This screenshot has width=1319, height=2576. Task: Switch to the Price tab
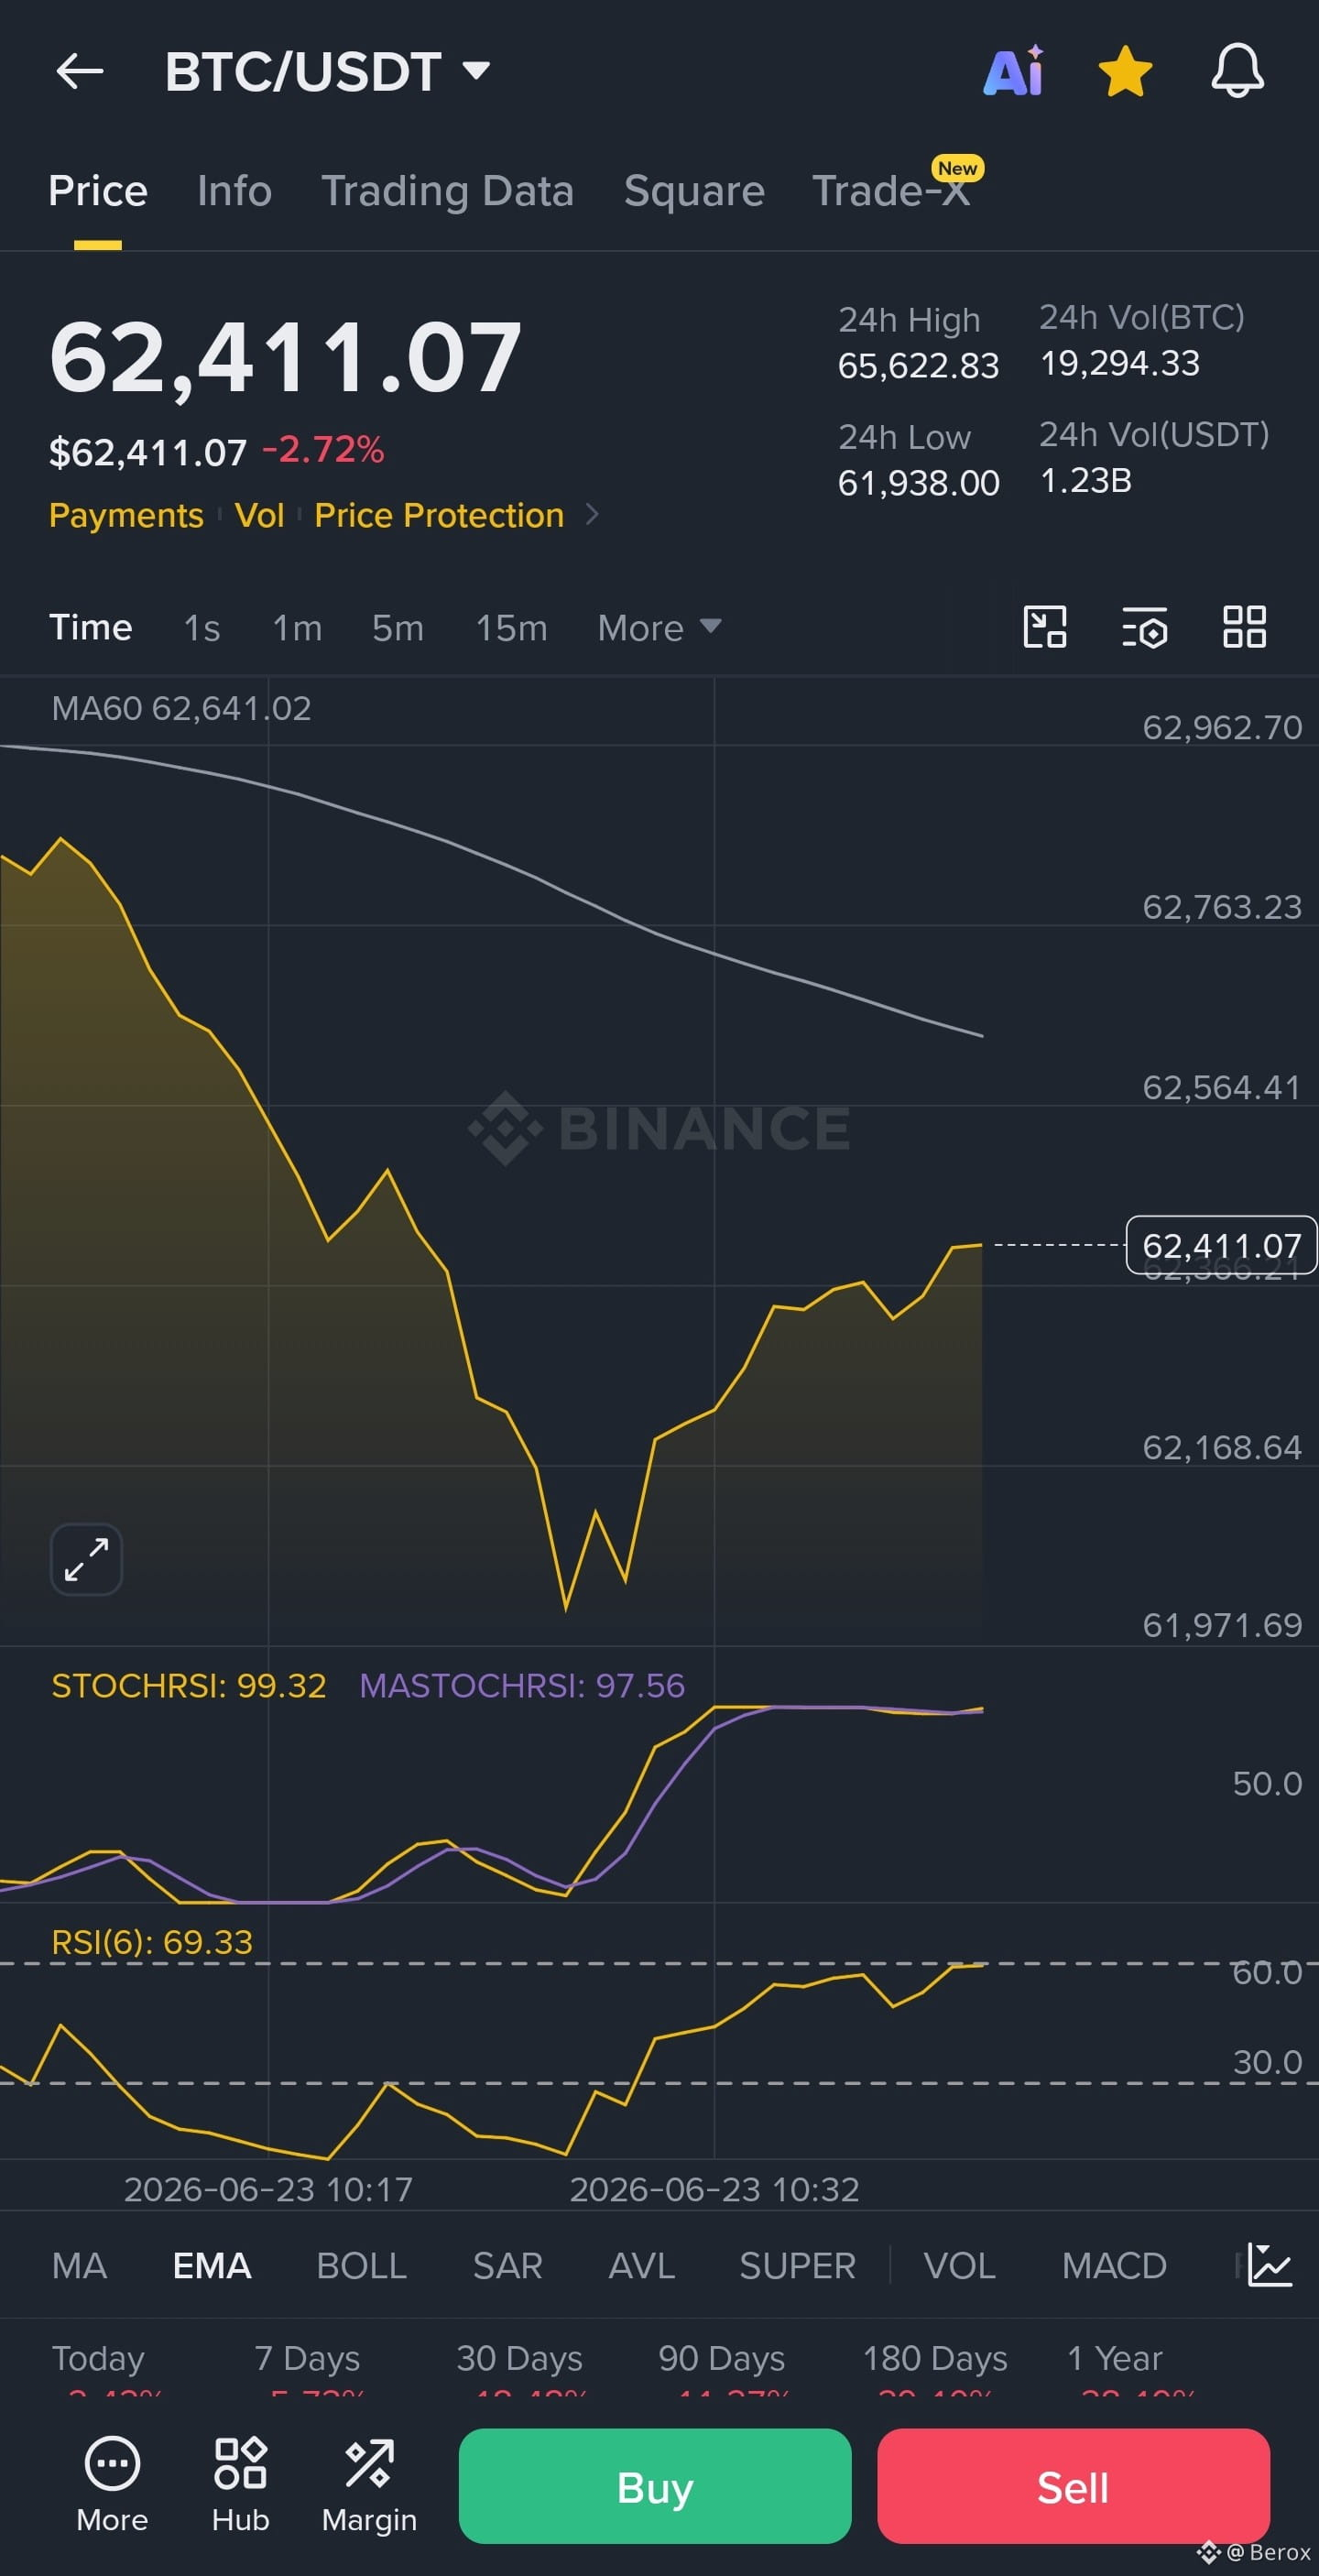pos(98,190)
